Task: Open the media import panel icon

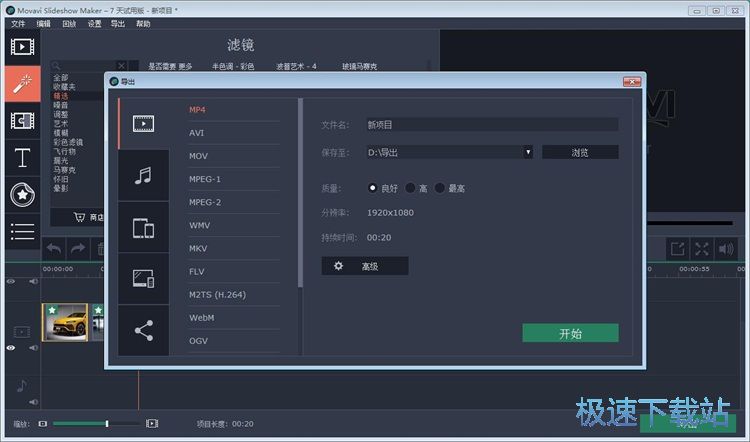Action: point(22,47)
